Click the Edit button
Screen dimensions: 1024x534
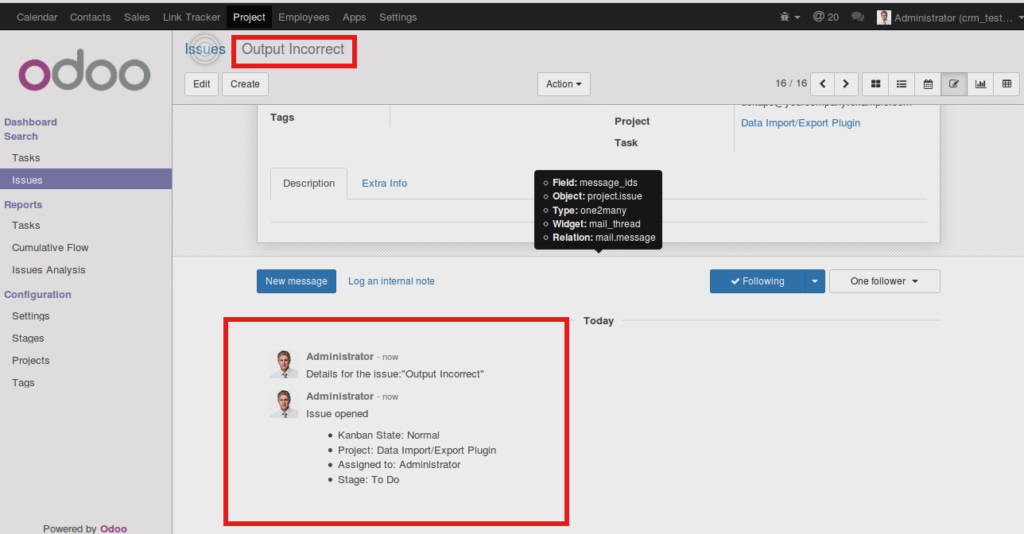[202, 84]
